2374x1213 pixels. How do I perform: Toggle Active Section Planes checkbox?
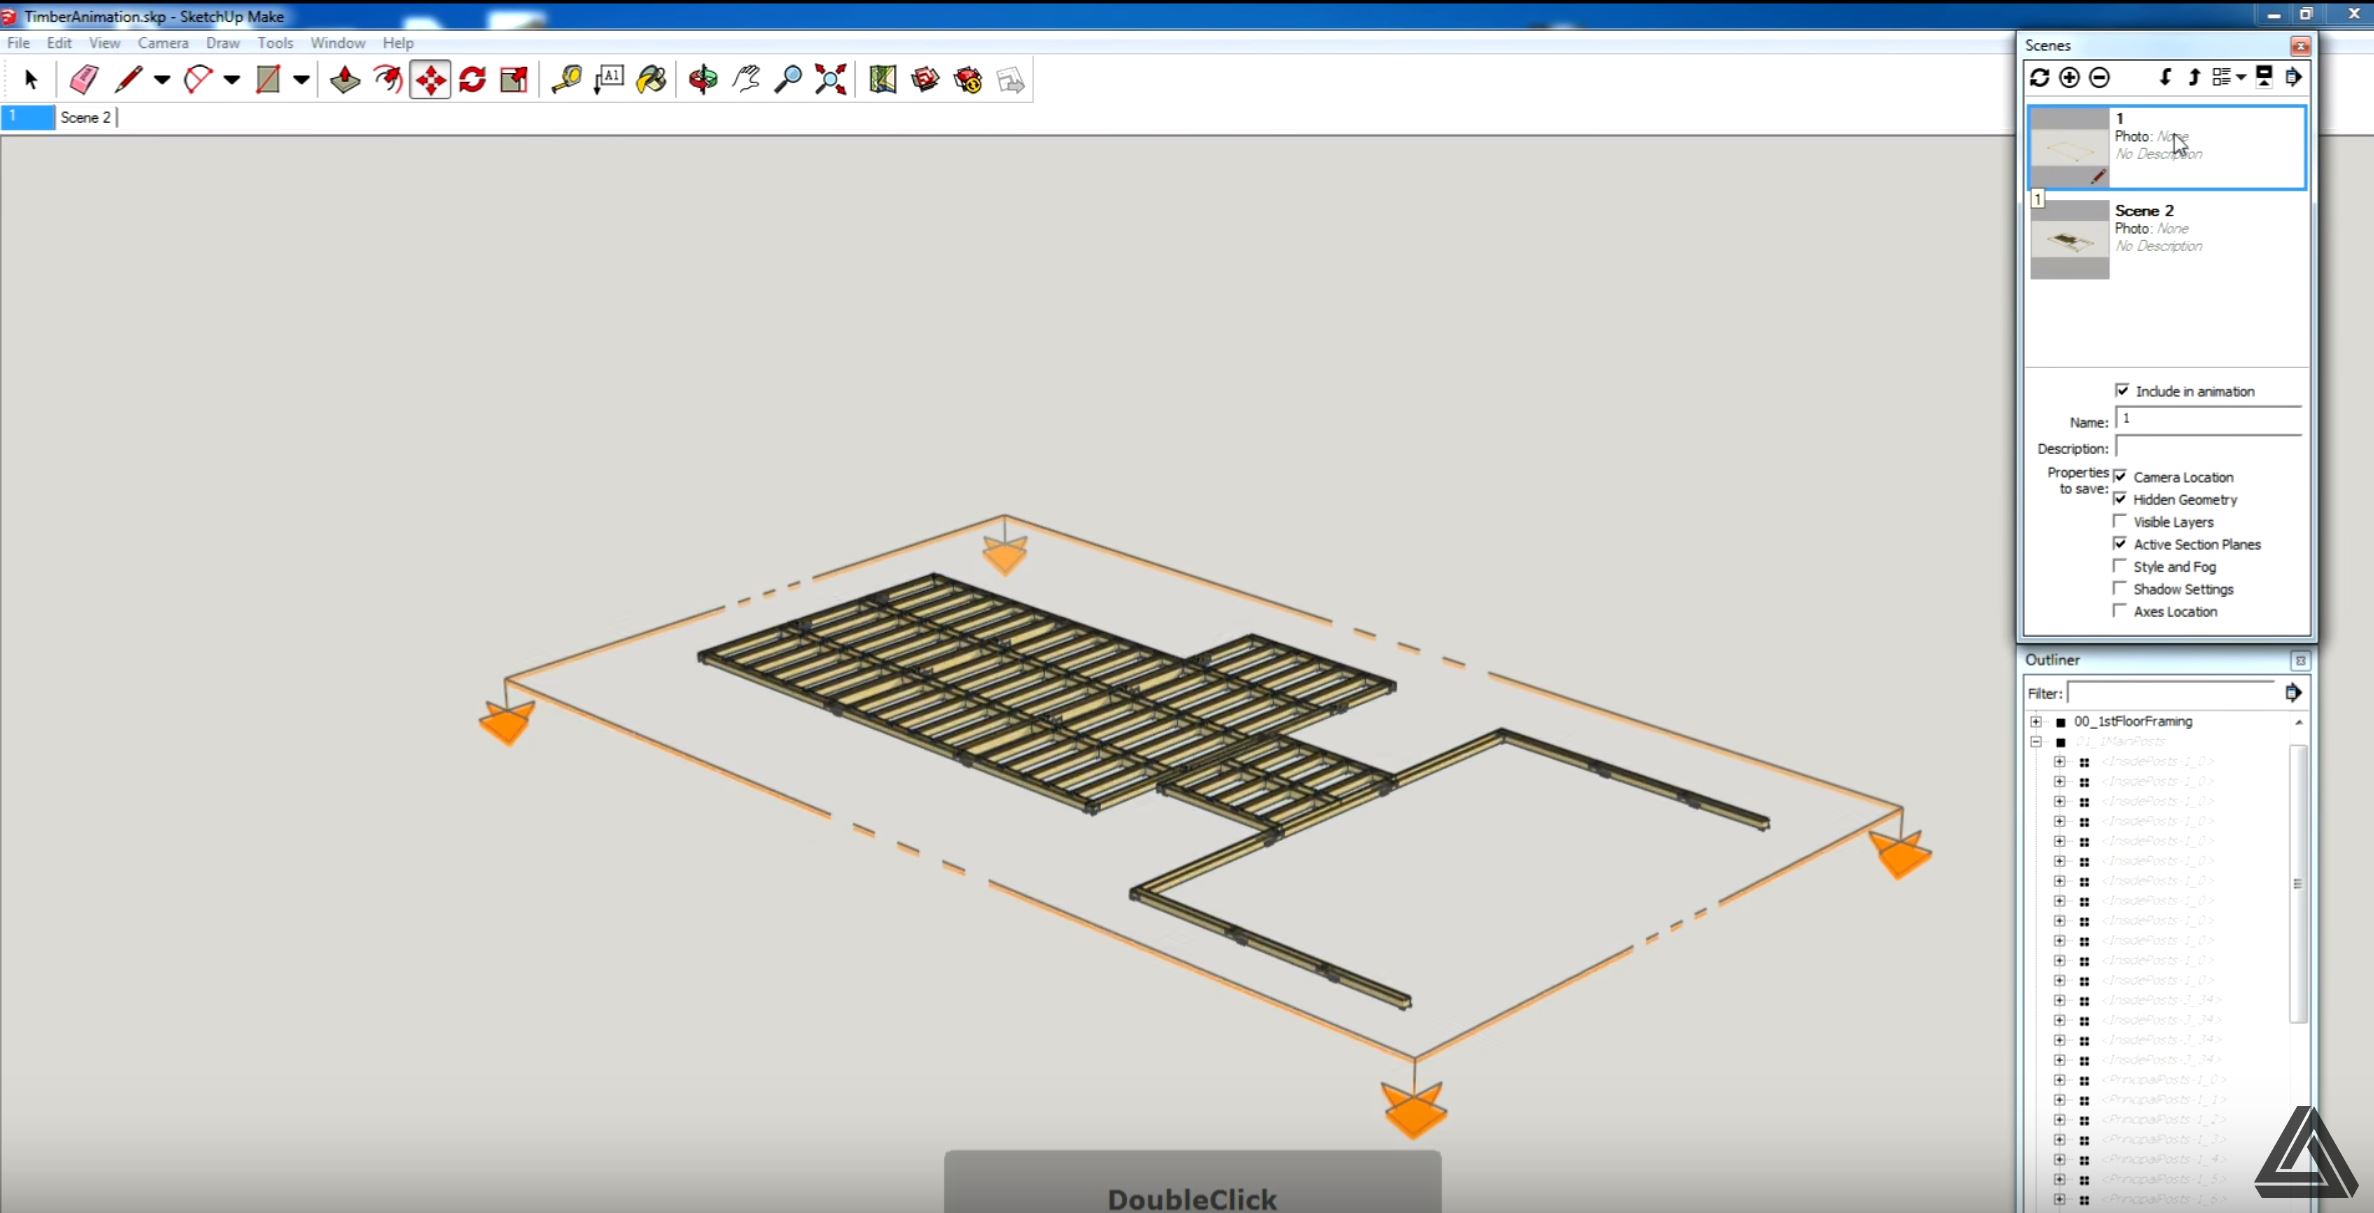click(x=2119, y=543)
